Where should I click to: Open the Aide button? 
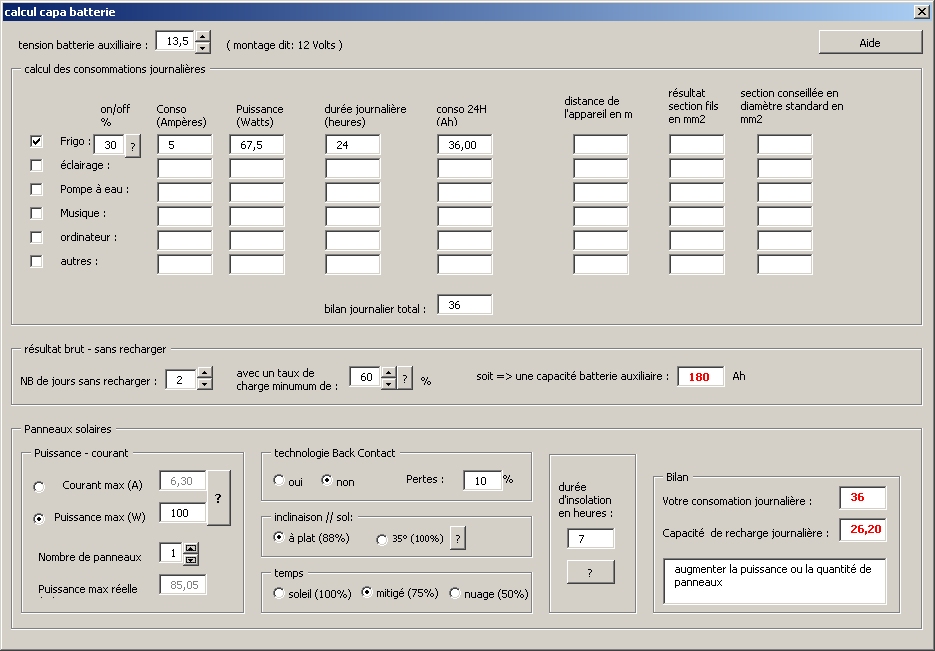point(870,42)
